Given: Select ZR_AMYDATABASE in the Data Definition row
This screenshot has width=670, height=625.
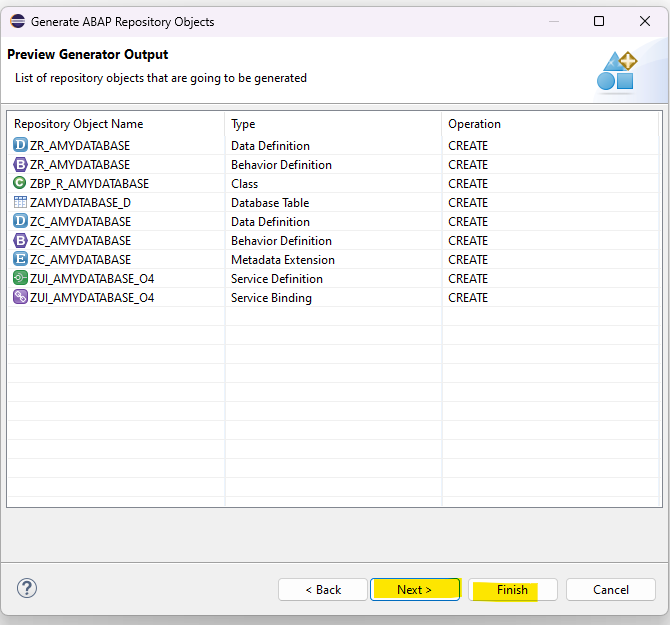Looking at the screenshot, I should tap(80, 146).
